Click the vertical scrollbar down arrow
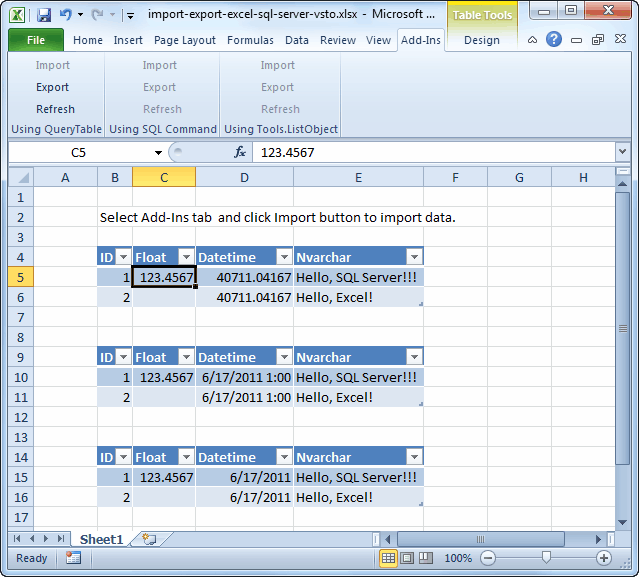Image resolution: width=639 pixels, height=577 pixels. tap(622, 522)
